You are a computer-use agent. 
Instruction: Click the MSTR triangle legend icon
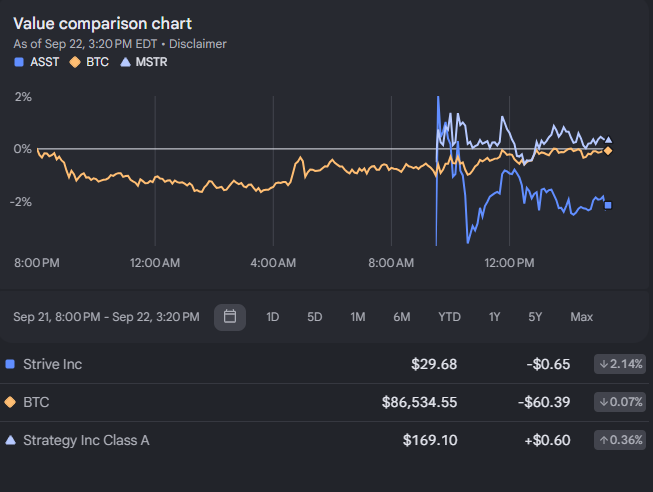point(125,62)
